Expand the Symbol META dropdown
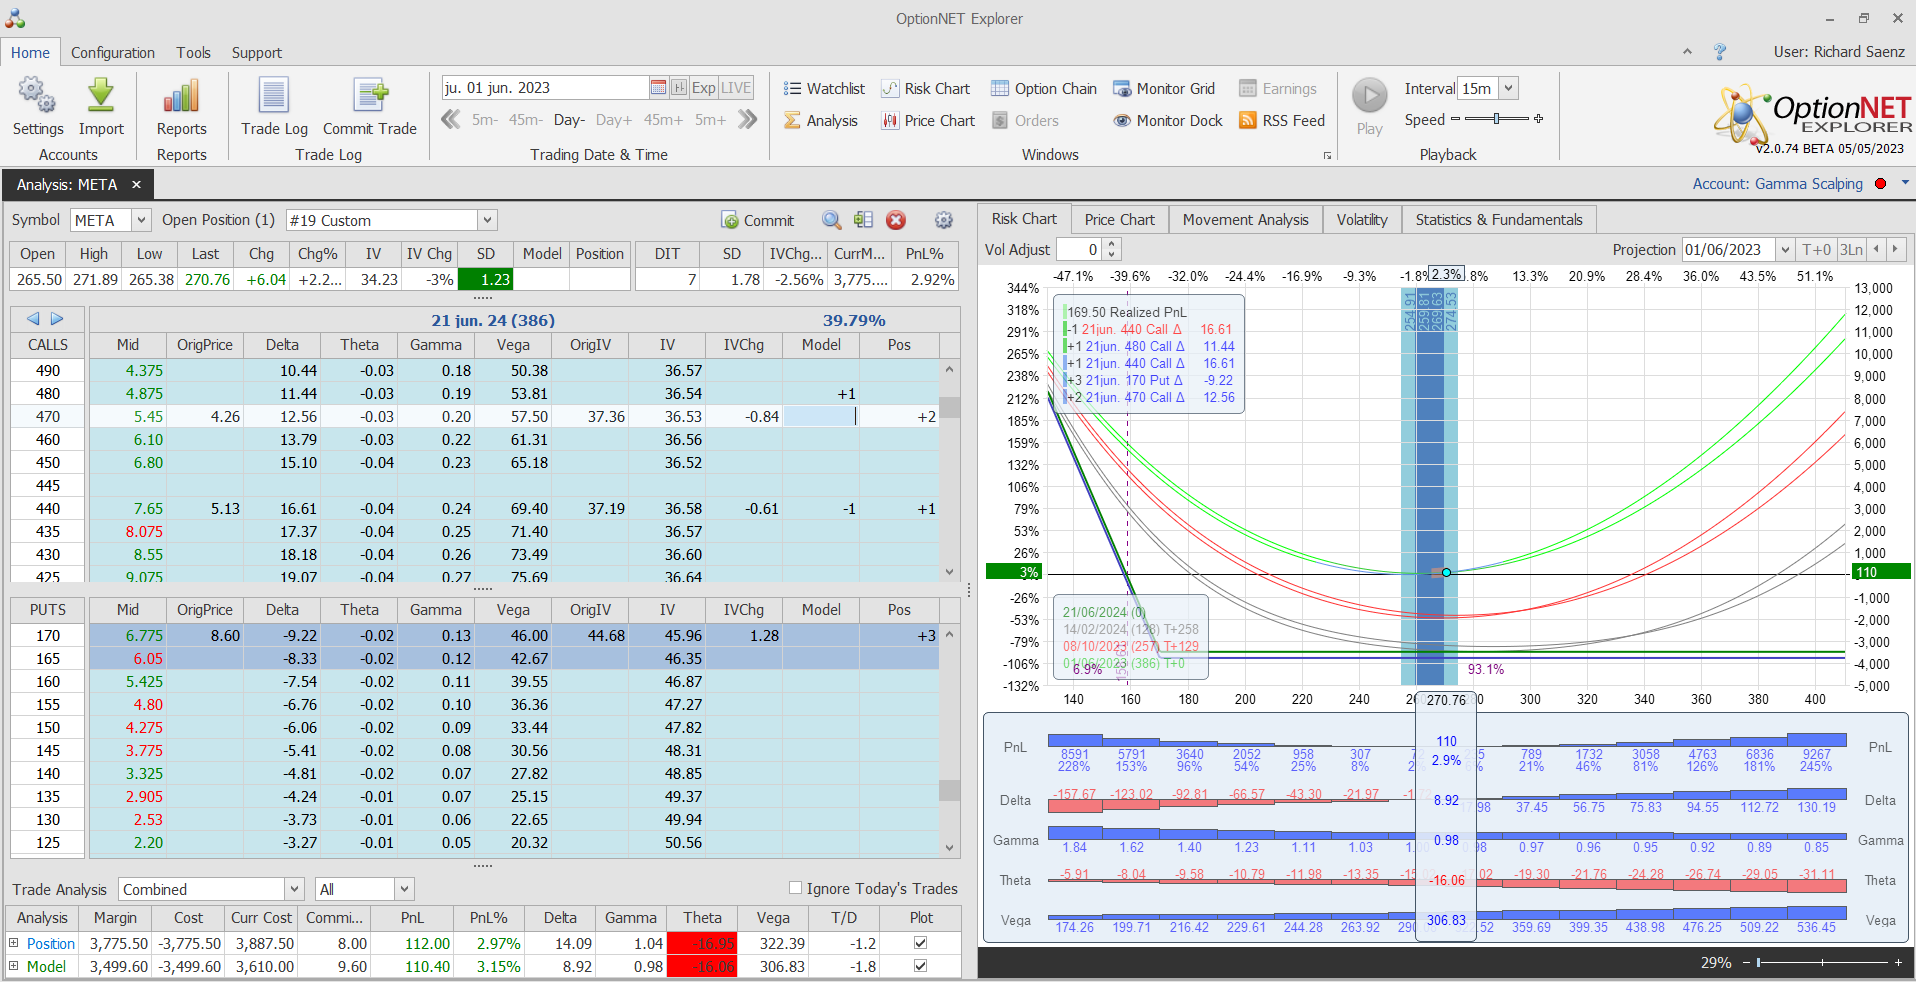The height and width of the screenshot is (982, 1916). [141, 220]
